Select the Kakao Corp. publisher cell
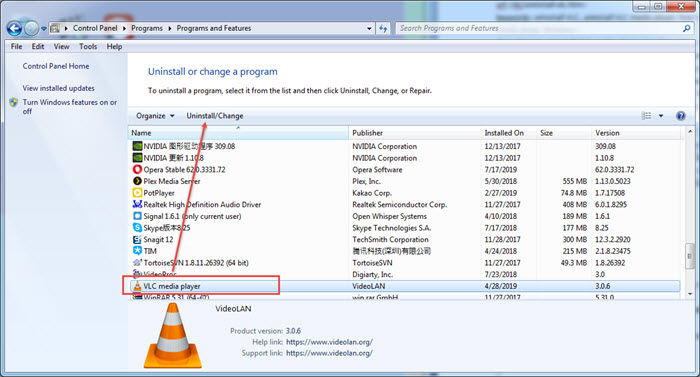 tap(372, 193)
